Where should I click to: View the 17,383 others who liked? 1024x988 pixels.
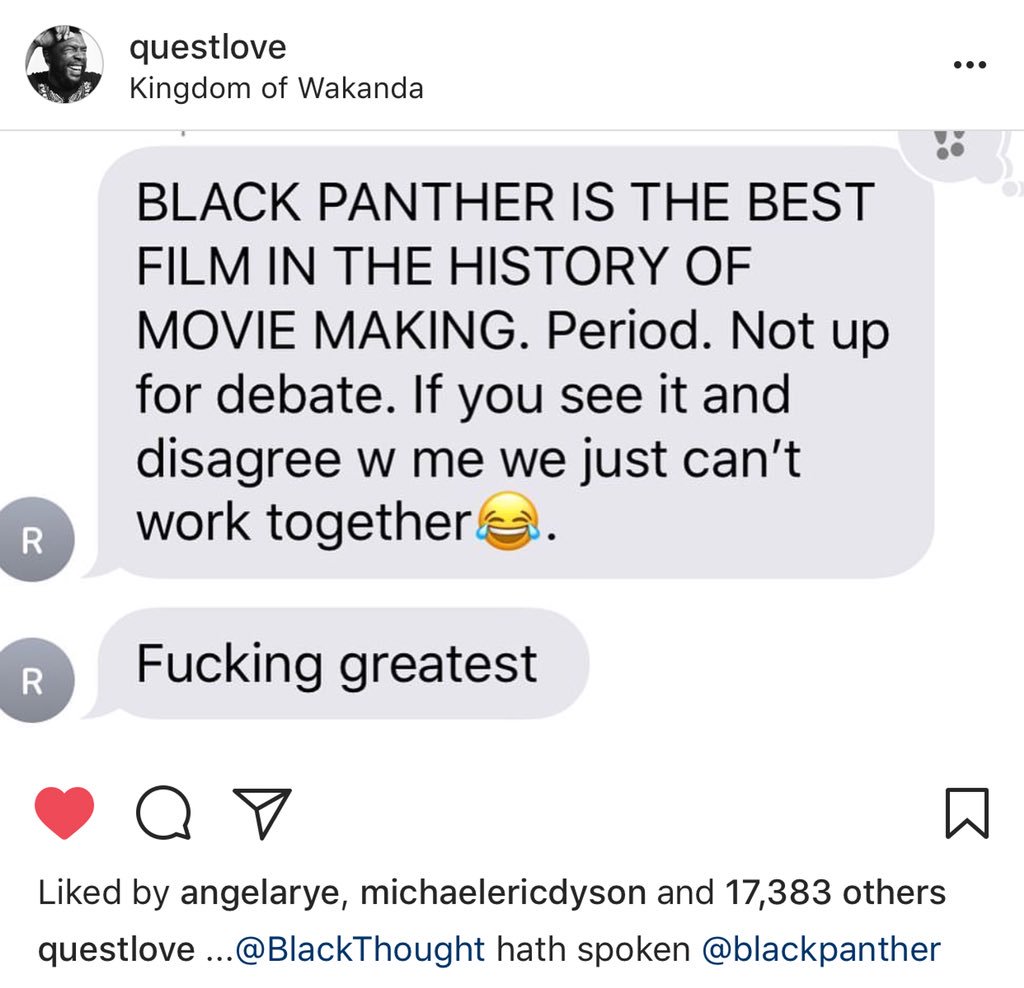[x=835, y=893]
